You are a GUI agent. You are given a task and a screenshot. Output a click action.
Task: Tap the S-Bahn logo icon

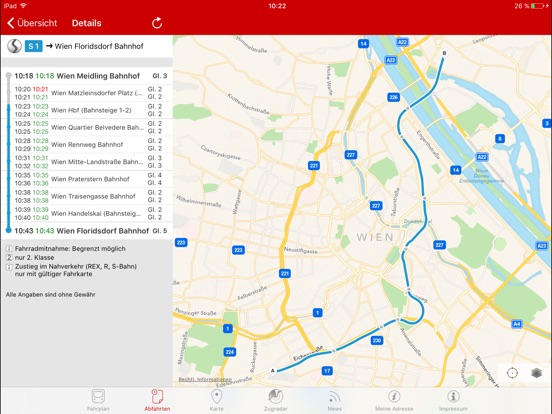14,46
